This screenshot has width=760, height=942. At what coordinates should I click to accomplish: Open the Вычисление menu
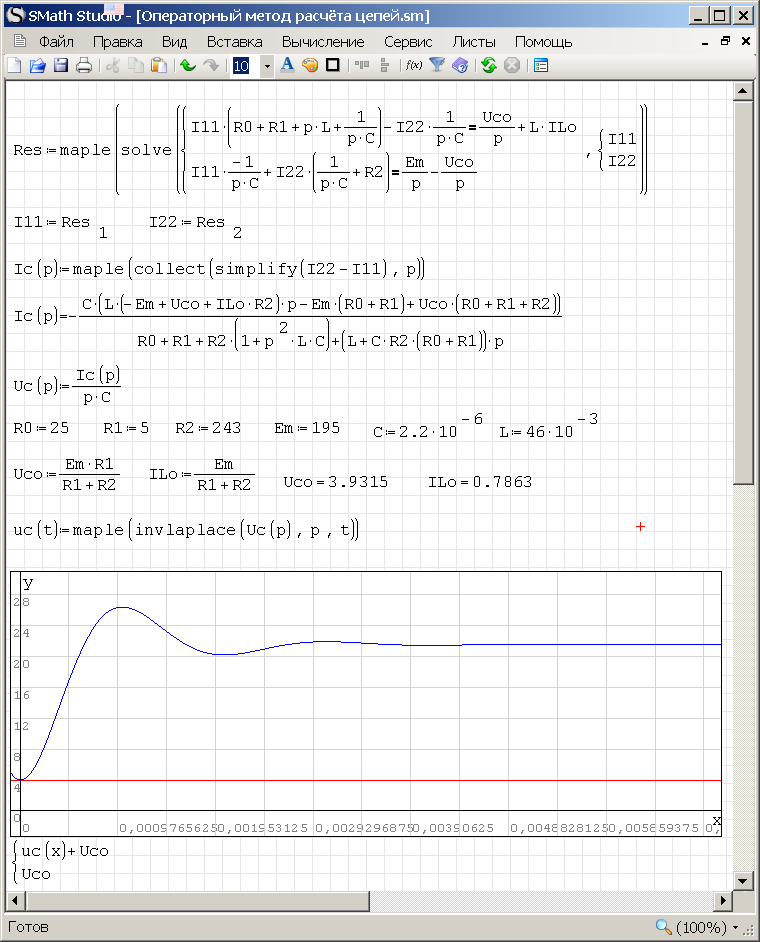pyautogui.click(x=323, y=42)
